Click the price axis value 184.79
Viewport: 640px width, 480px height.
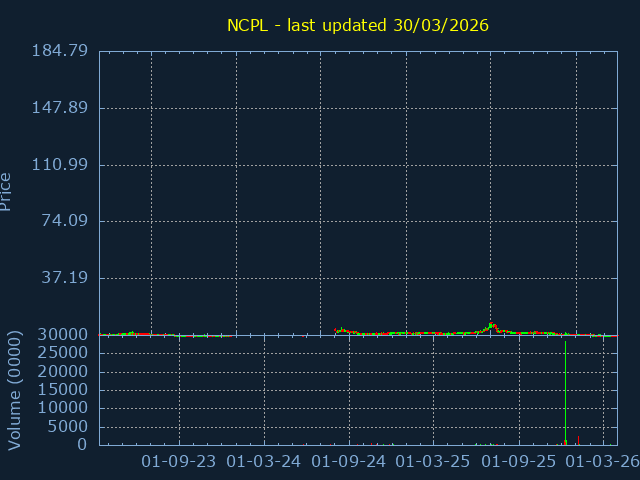[x=60, y=51]
